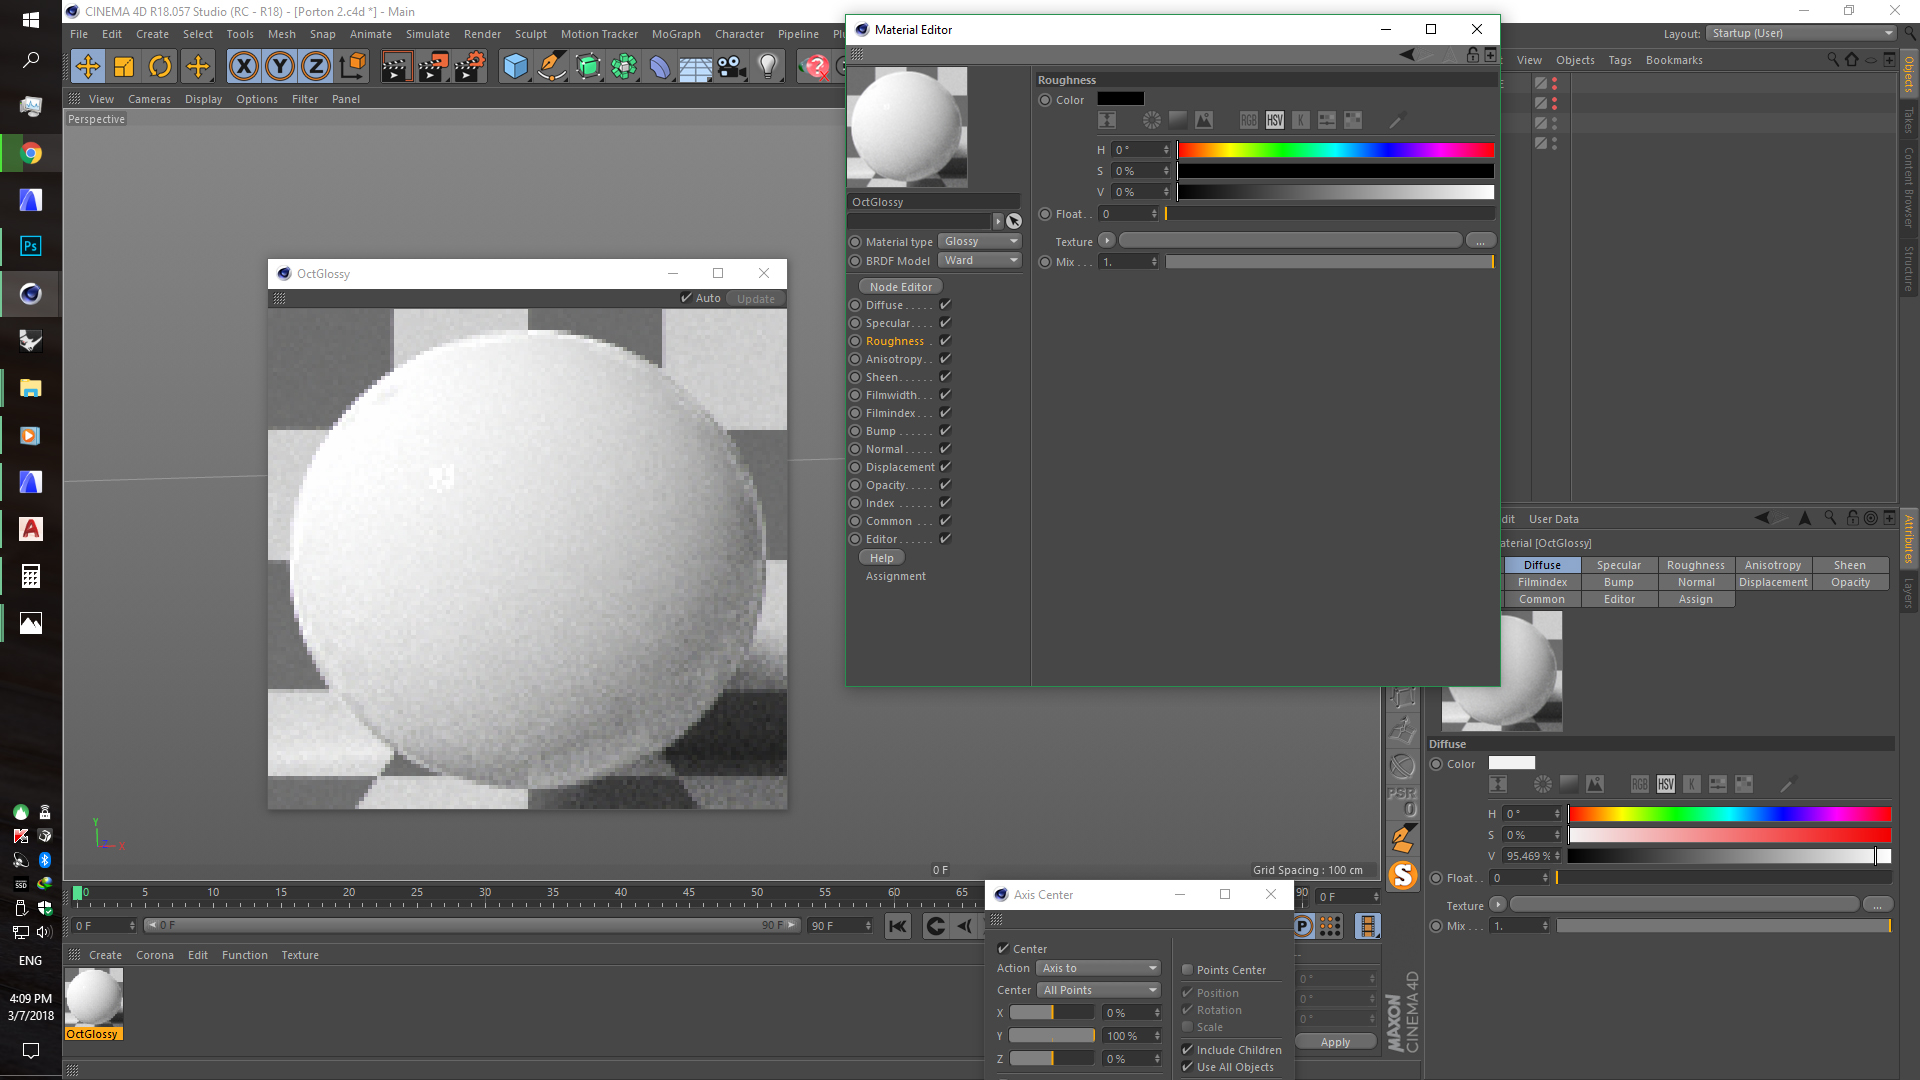Toggle the Opacity channel checkbox
This screenshot has height=1080, width=1920.
point(945,484)
